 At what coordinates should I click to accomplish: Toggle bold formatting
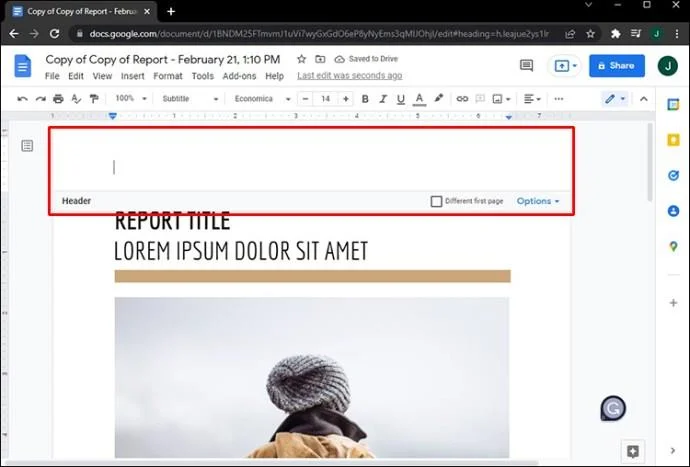pos(365,99)
